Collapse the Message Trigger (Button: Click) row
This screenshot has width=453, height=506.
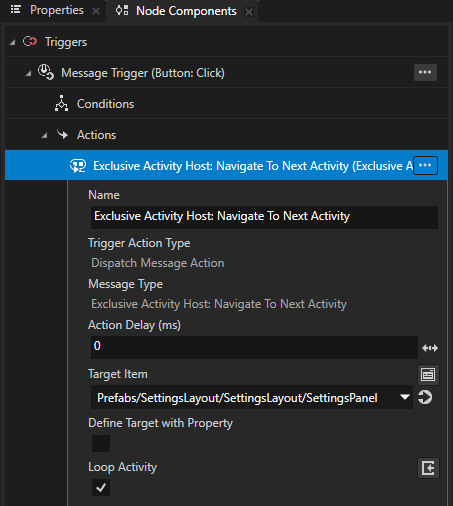pos(28,73)
